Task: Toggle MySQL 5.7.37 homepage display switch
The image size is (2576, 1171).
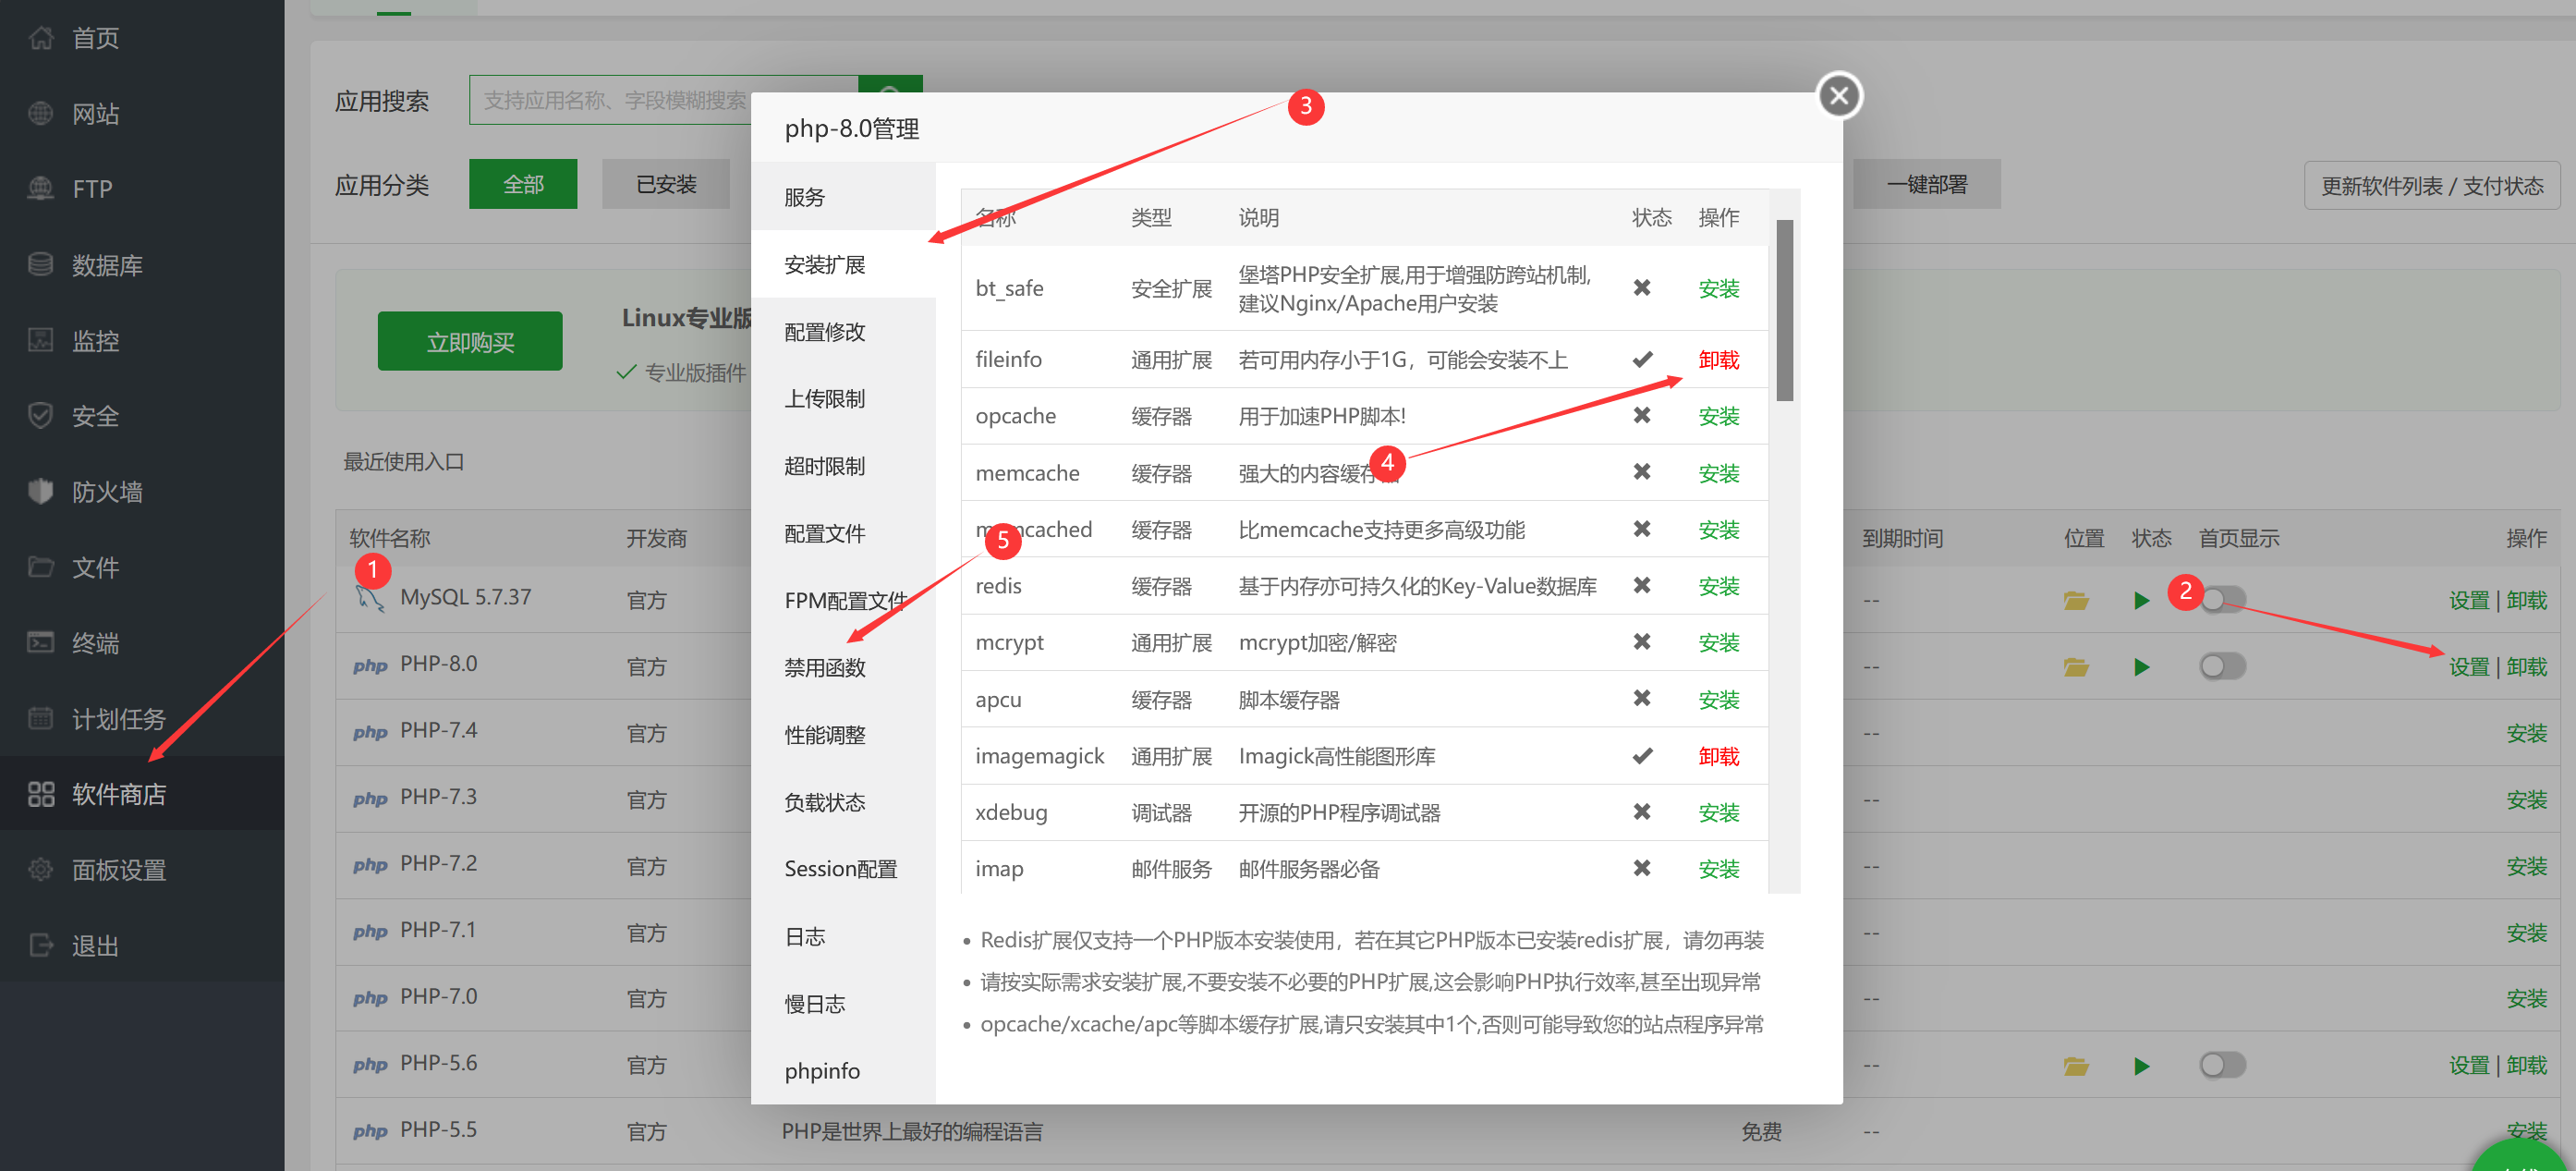Action: pos(2222,600)
